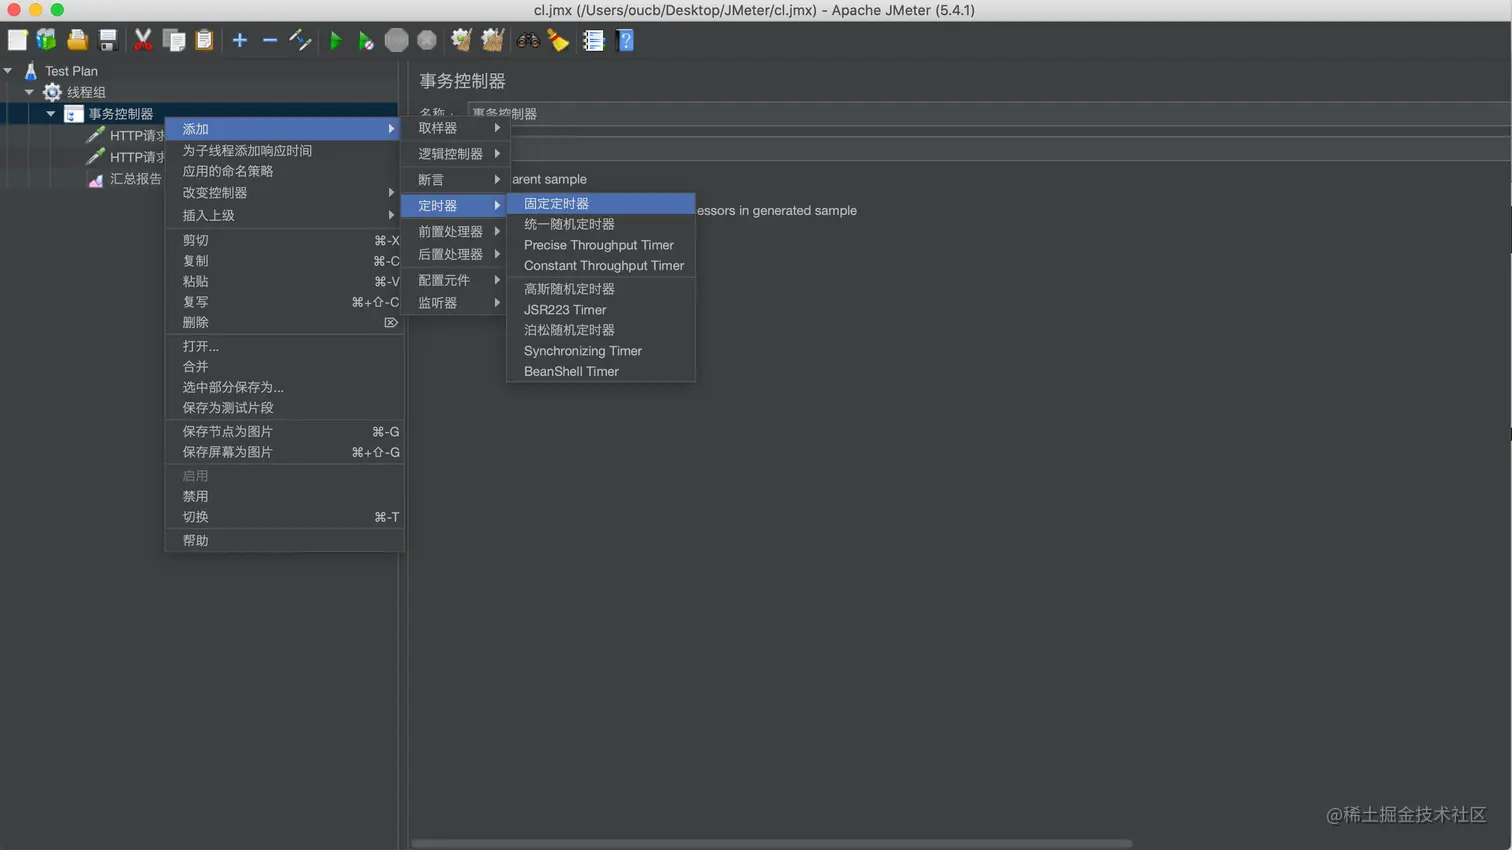
Task: Select JSR223 Timer
Action: pyautogui.click(x=601, y=310)
